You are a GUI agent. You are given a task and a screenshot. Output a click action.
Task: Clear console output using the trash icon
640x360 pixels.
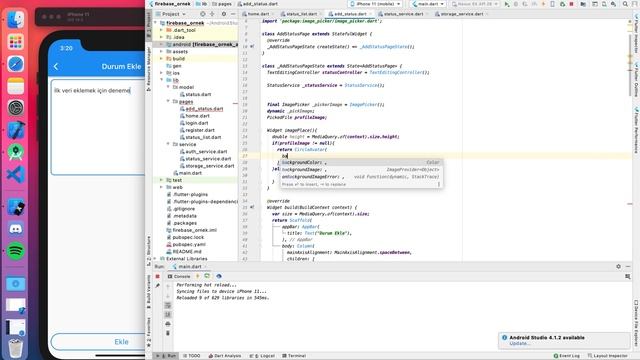(168, 333)
